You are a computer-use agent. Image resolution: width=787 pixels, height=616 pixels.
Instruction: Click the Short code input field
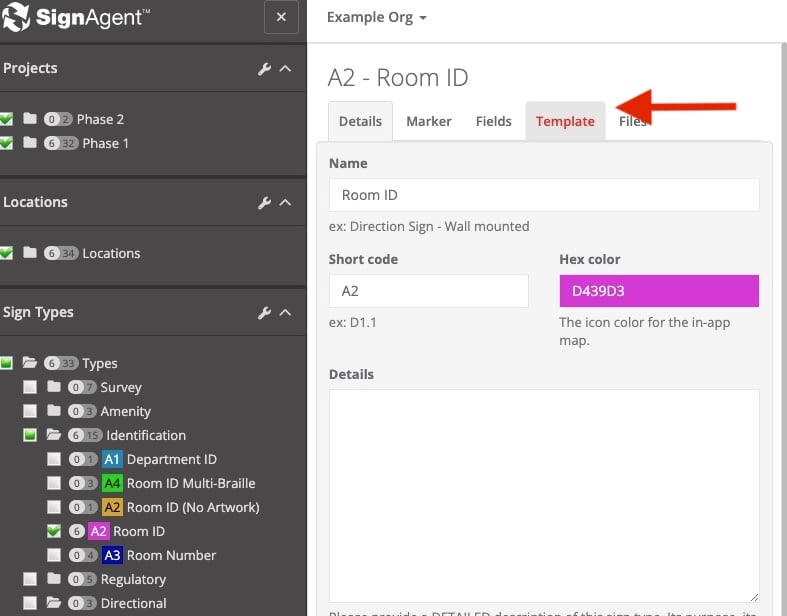pos(428,291)
